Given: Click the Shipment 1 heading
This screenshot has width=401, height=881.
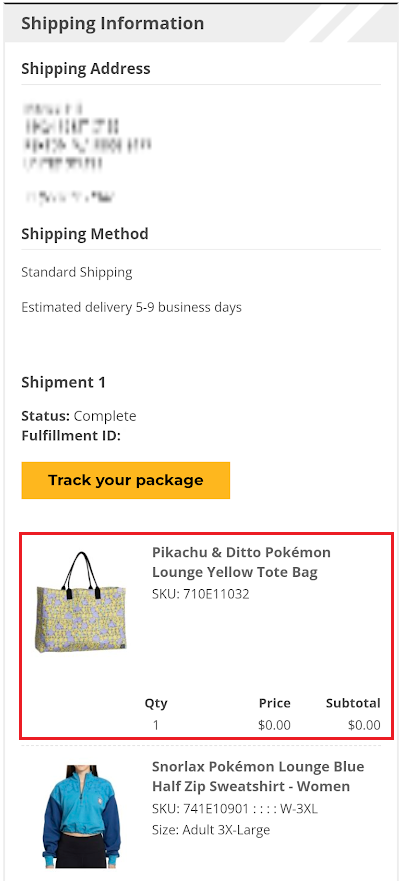Looking at the screenshot, I should coord(63,383).
